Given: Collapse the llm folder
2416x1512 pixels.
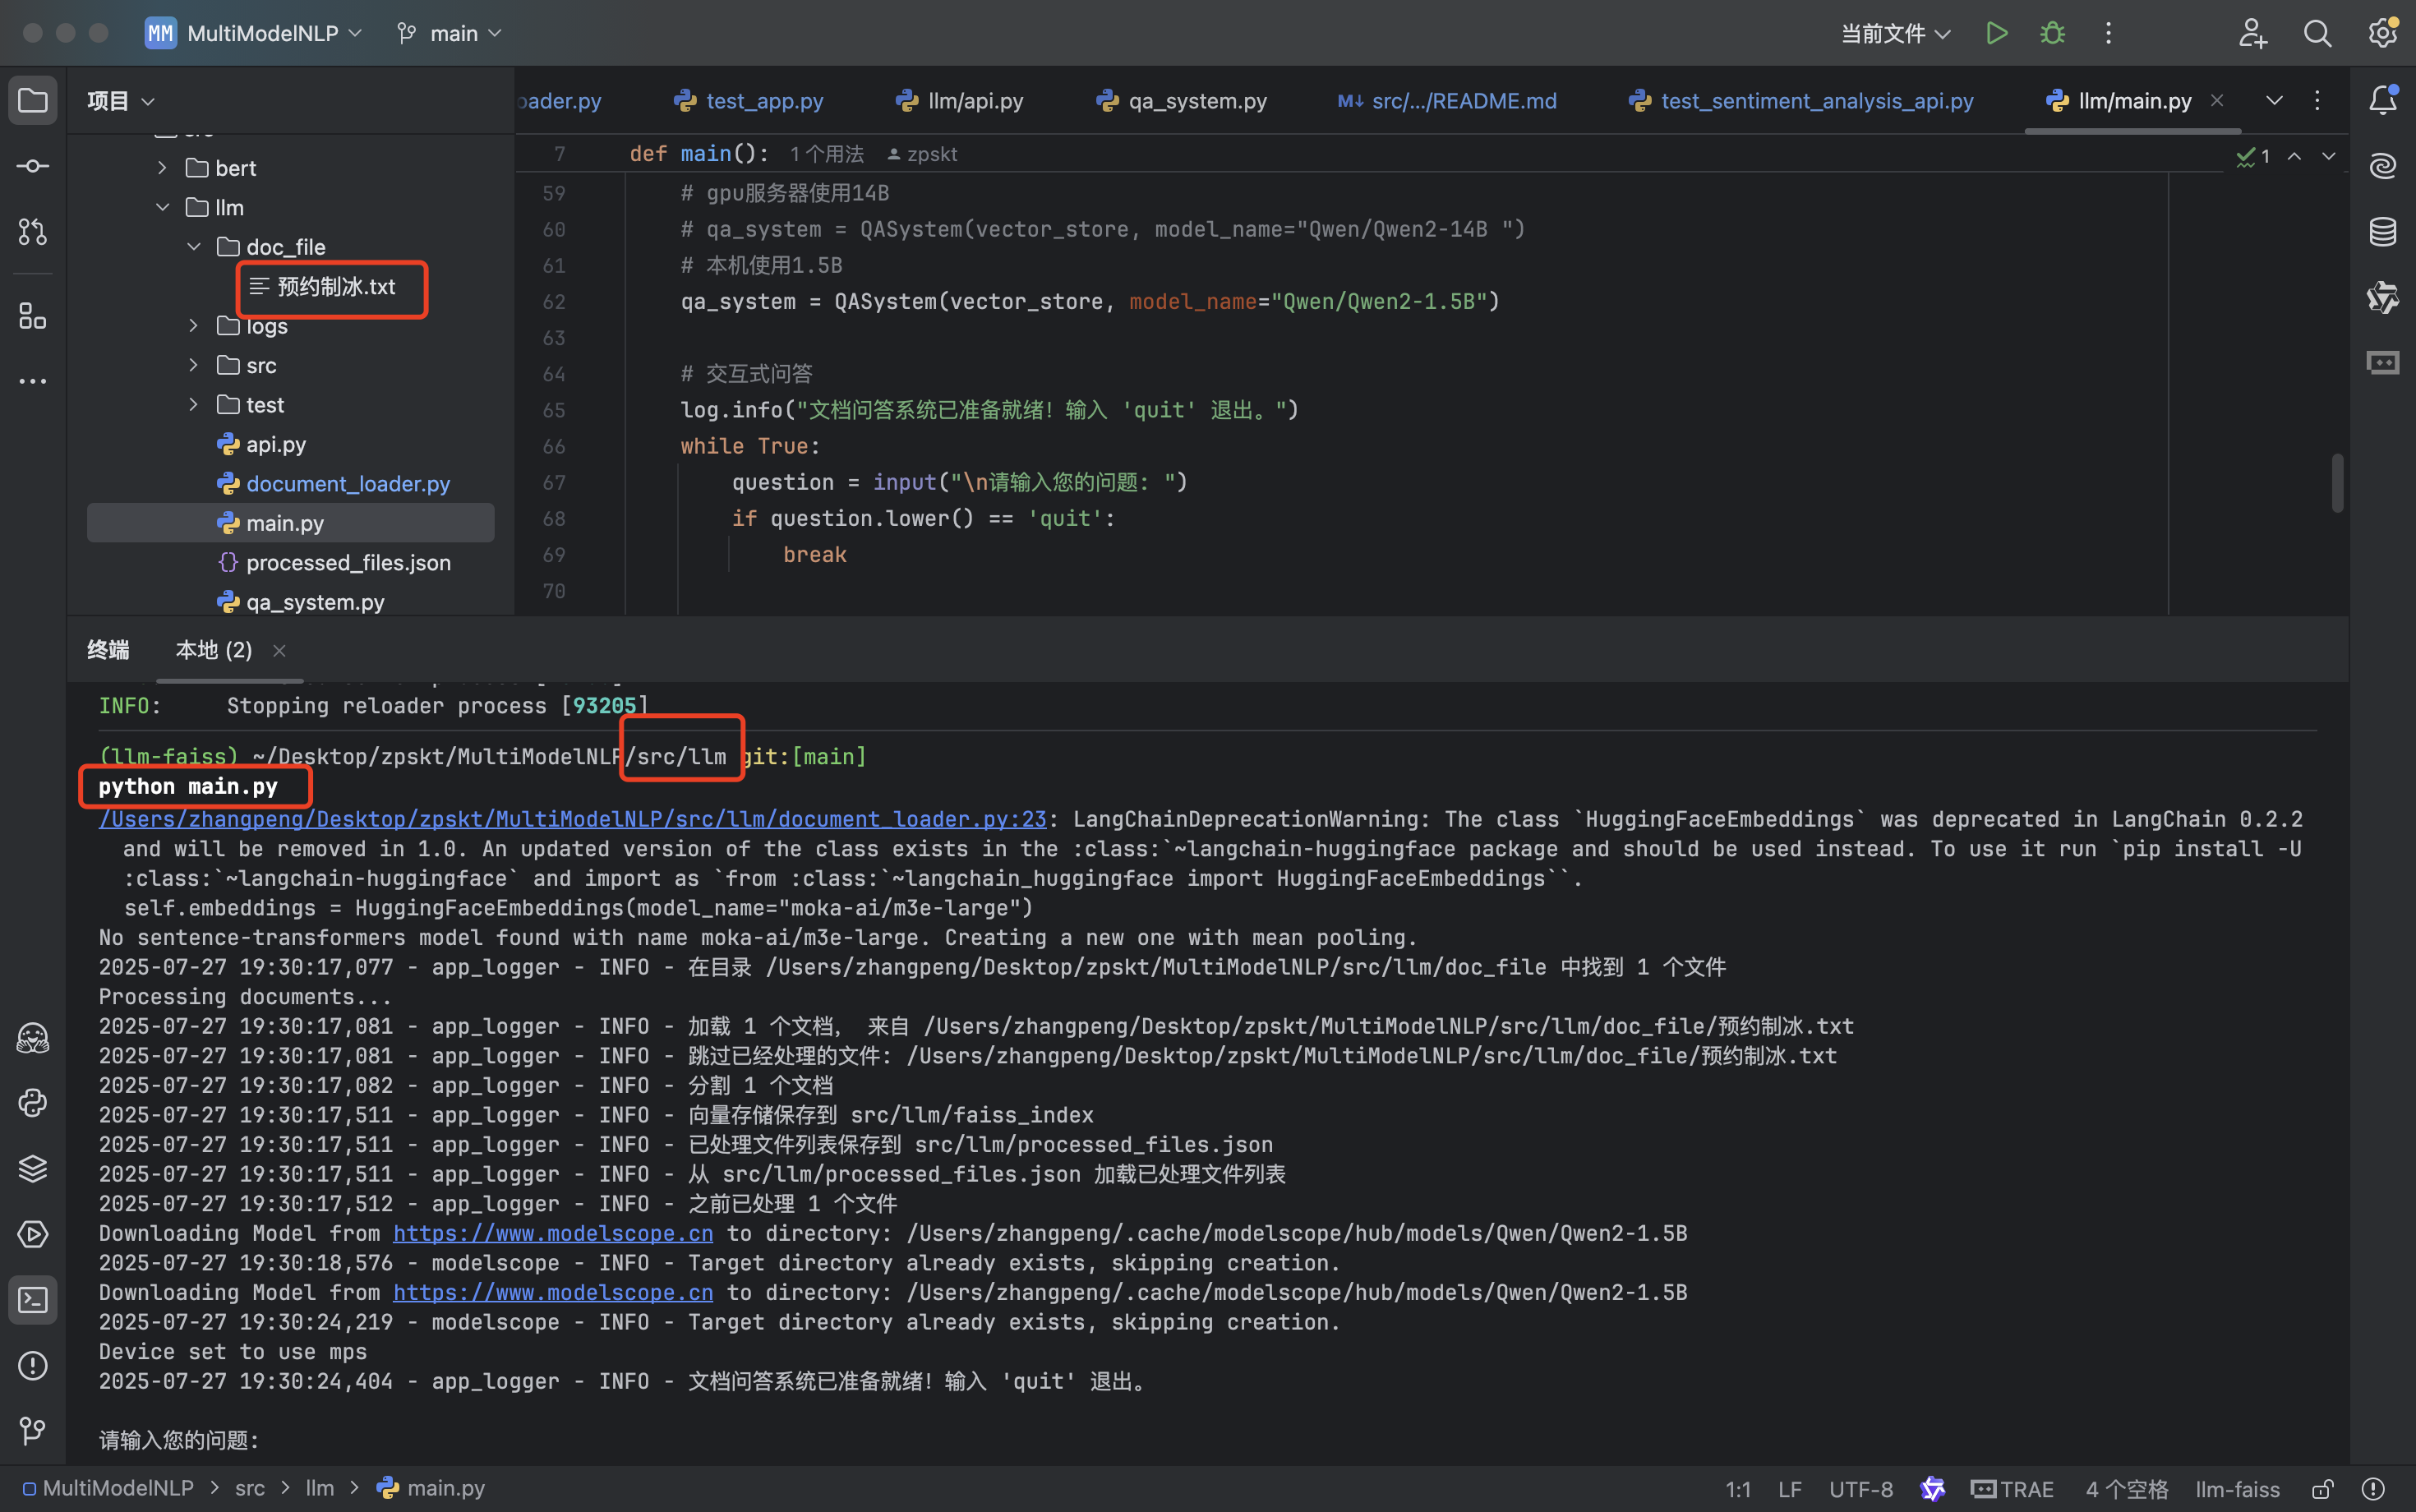Looking at the screenshot, I should coord(162,207).
